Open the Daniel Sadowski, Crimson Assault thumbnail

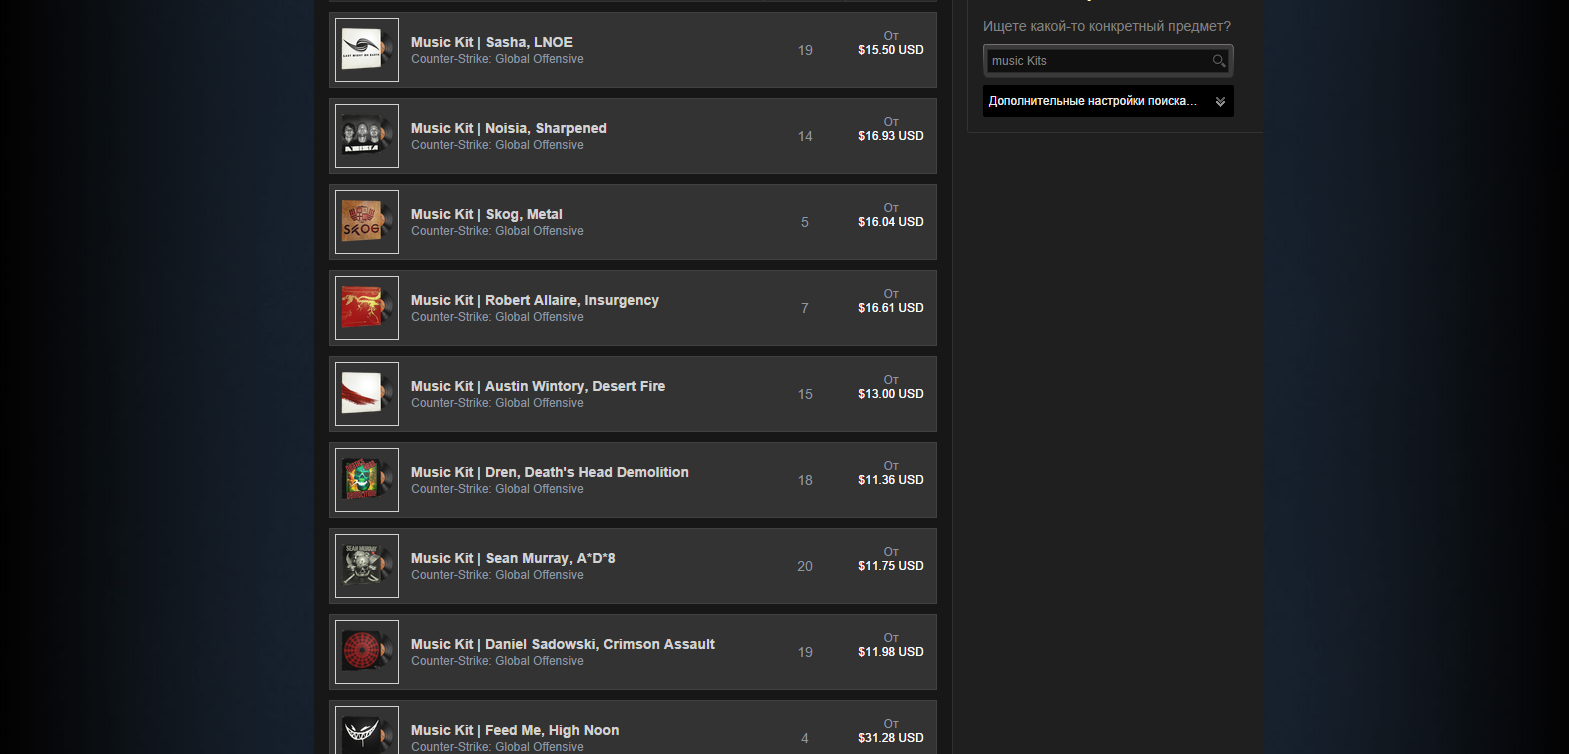tap(367, 652)
